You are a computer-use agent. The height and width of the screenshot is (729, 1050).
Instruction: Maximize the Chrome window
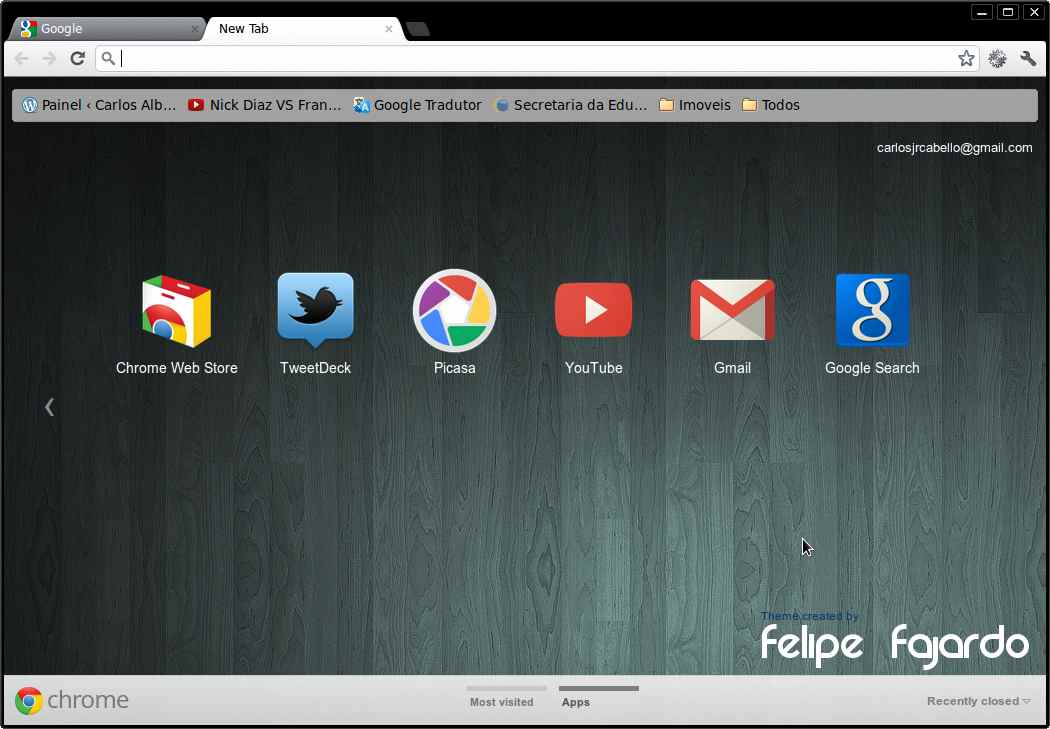[1007, 12]
